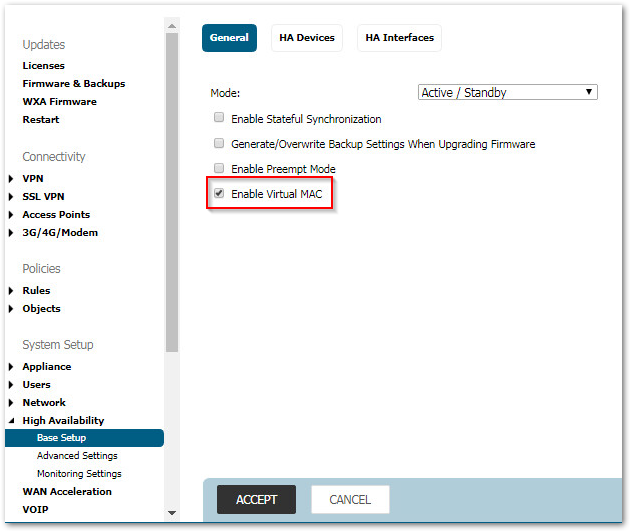Expand the VPN menu arrow
The height and width of the screenshot is (532, 631).
pyautogui.click(x=11, y=179)
